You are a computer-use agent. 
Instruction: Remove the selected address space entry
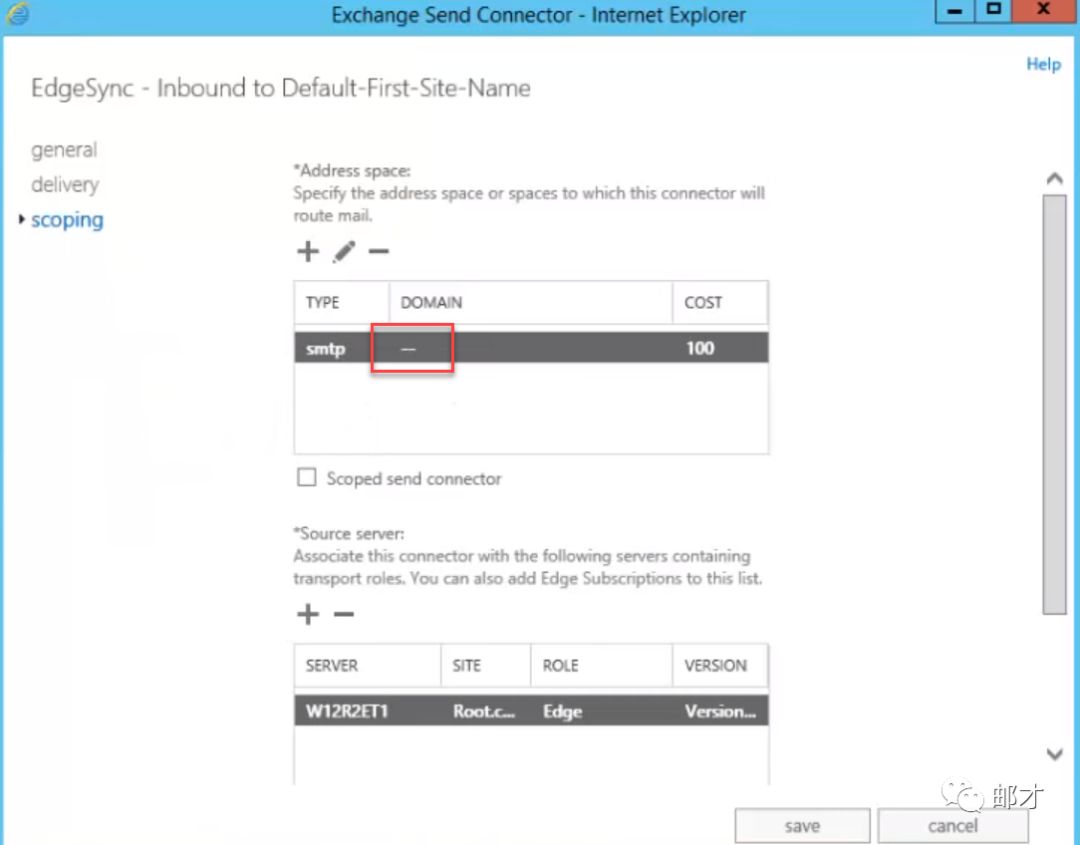378,252
